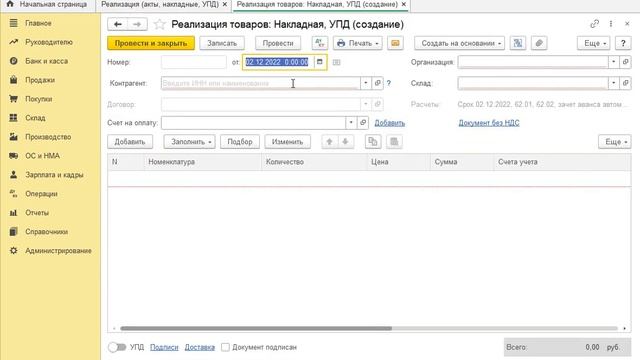This screenshot has width=640, height=360.
Task: Show Дт/Кт postings icon
Action: (x=320, y=43)
